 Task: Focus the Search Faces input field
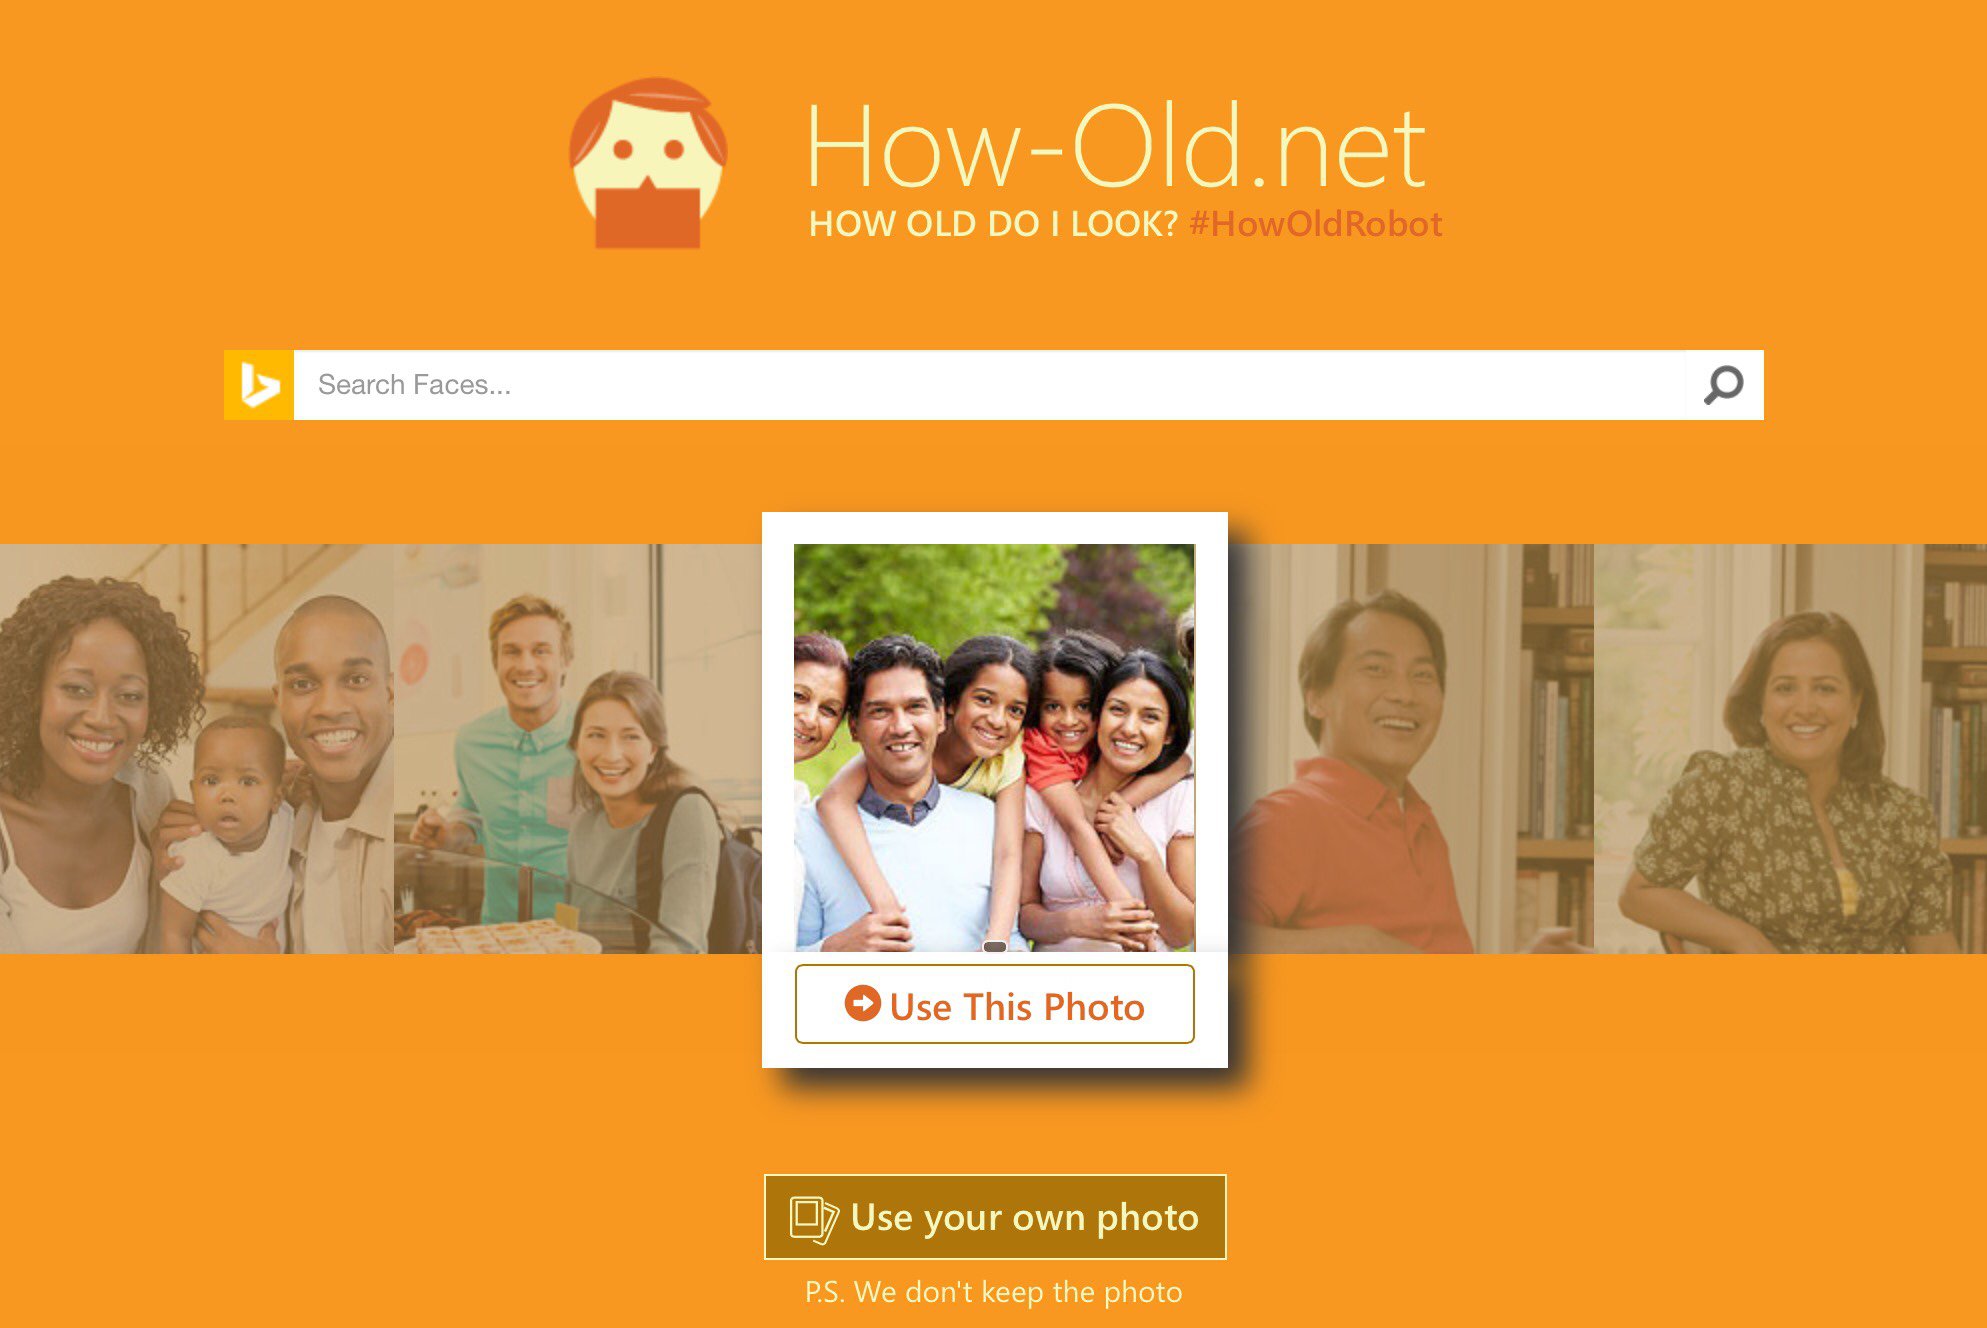tap(989, 385)
